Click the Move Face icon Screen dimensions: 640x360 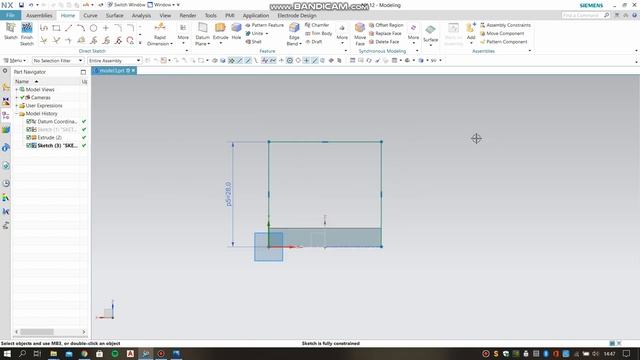360,28
